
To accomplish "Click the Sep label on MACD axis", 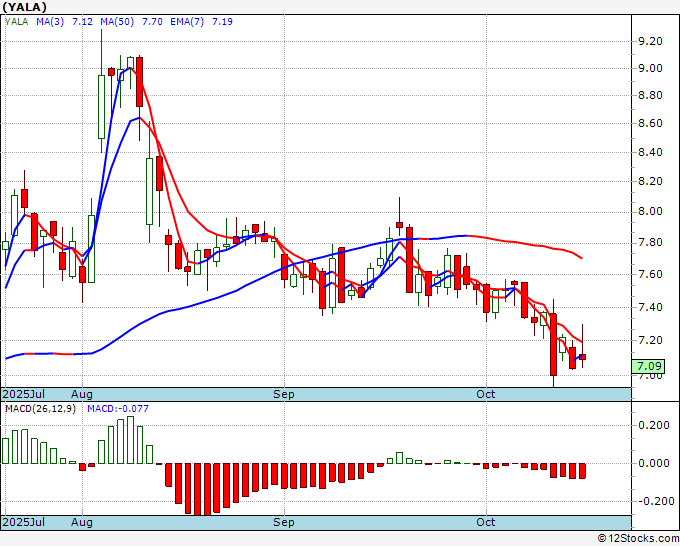I will pos(284,522).
